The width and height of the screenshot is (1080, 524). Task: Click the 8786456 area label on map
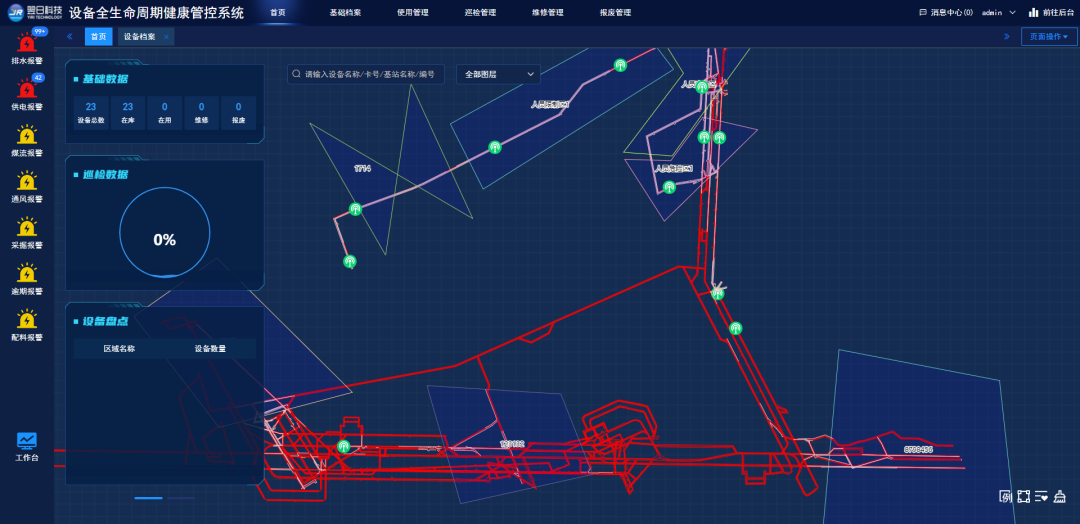[x=918, y=449]
